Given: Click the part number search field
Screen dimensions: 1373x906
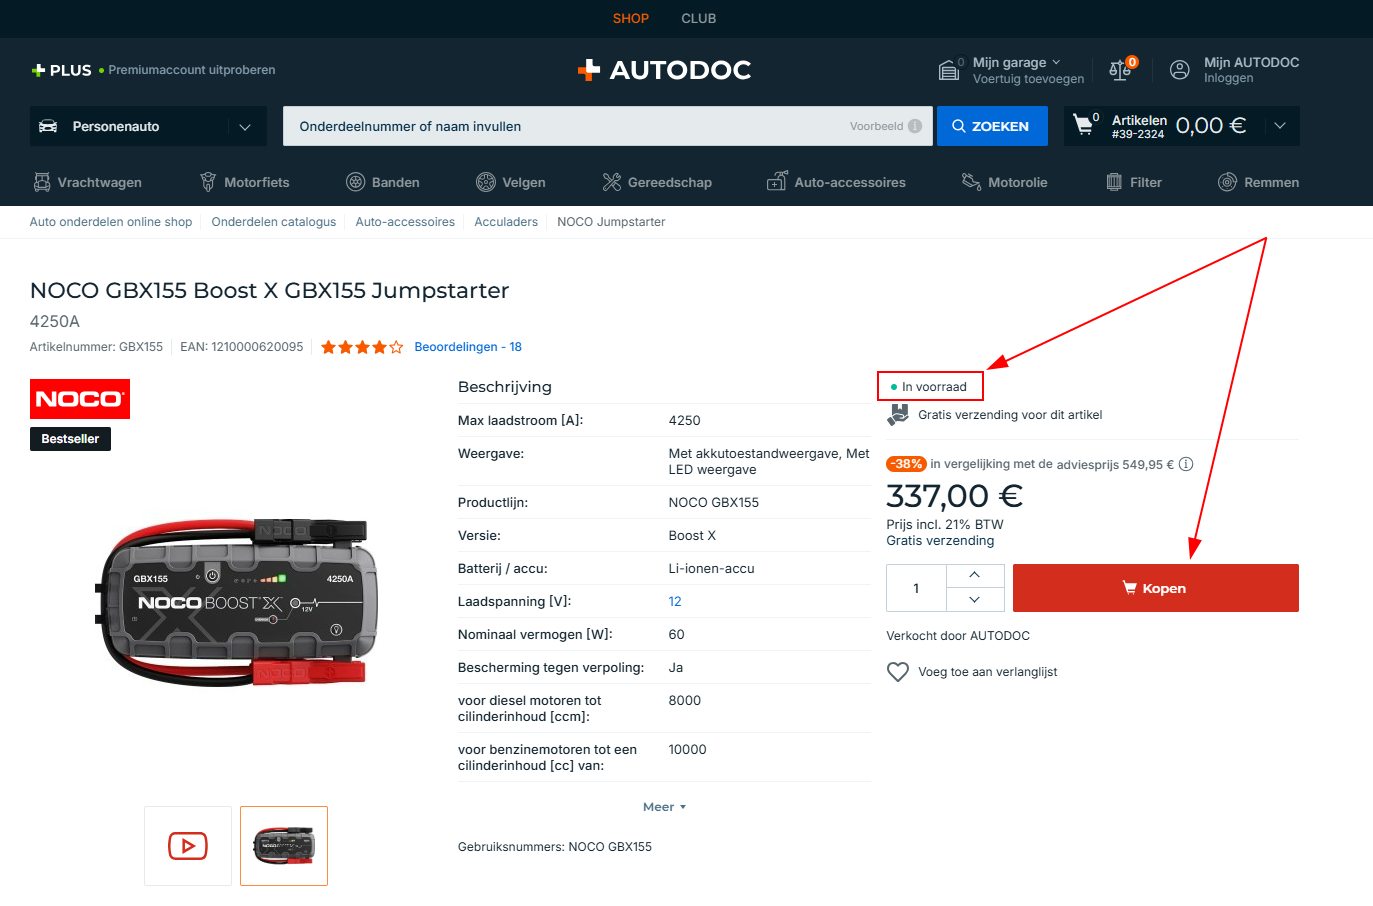Looking at the screenshot, I should click(x=608, y=126).
